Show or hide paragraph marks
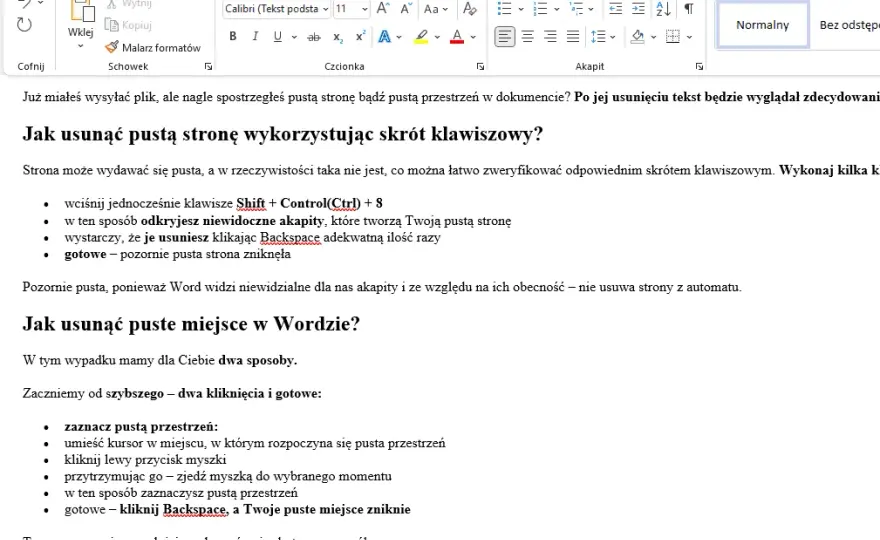 pos(689,9)
